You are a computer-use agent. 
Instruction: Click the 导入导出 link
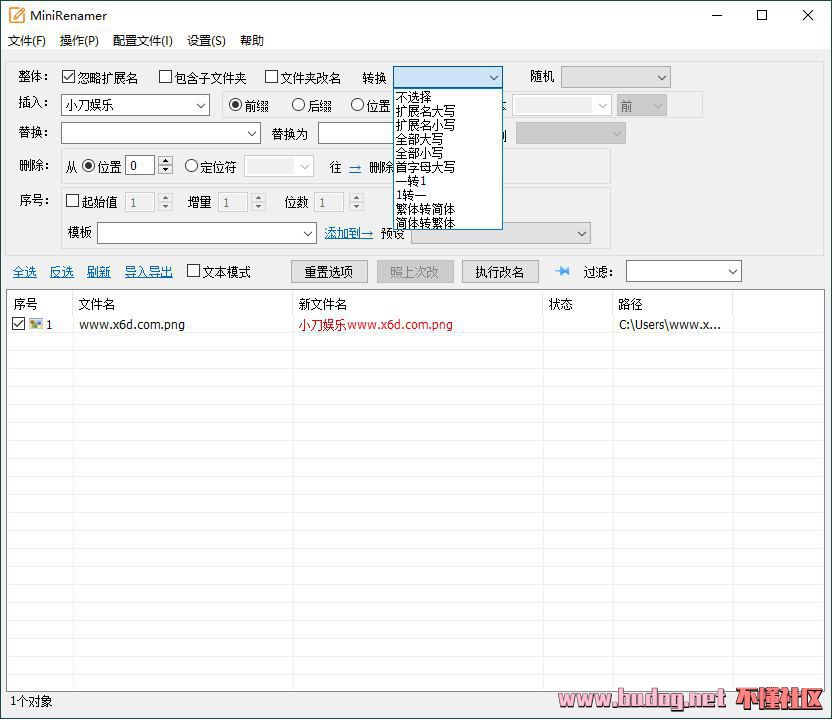[x=149, y=272]
